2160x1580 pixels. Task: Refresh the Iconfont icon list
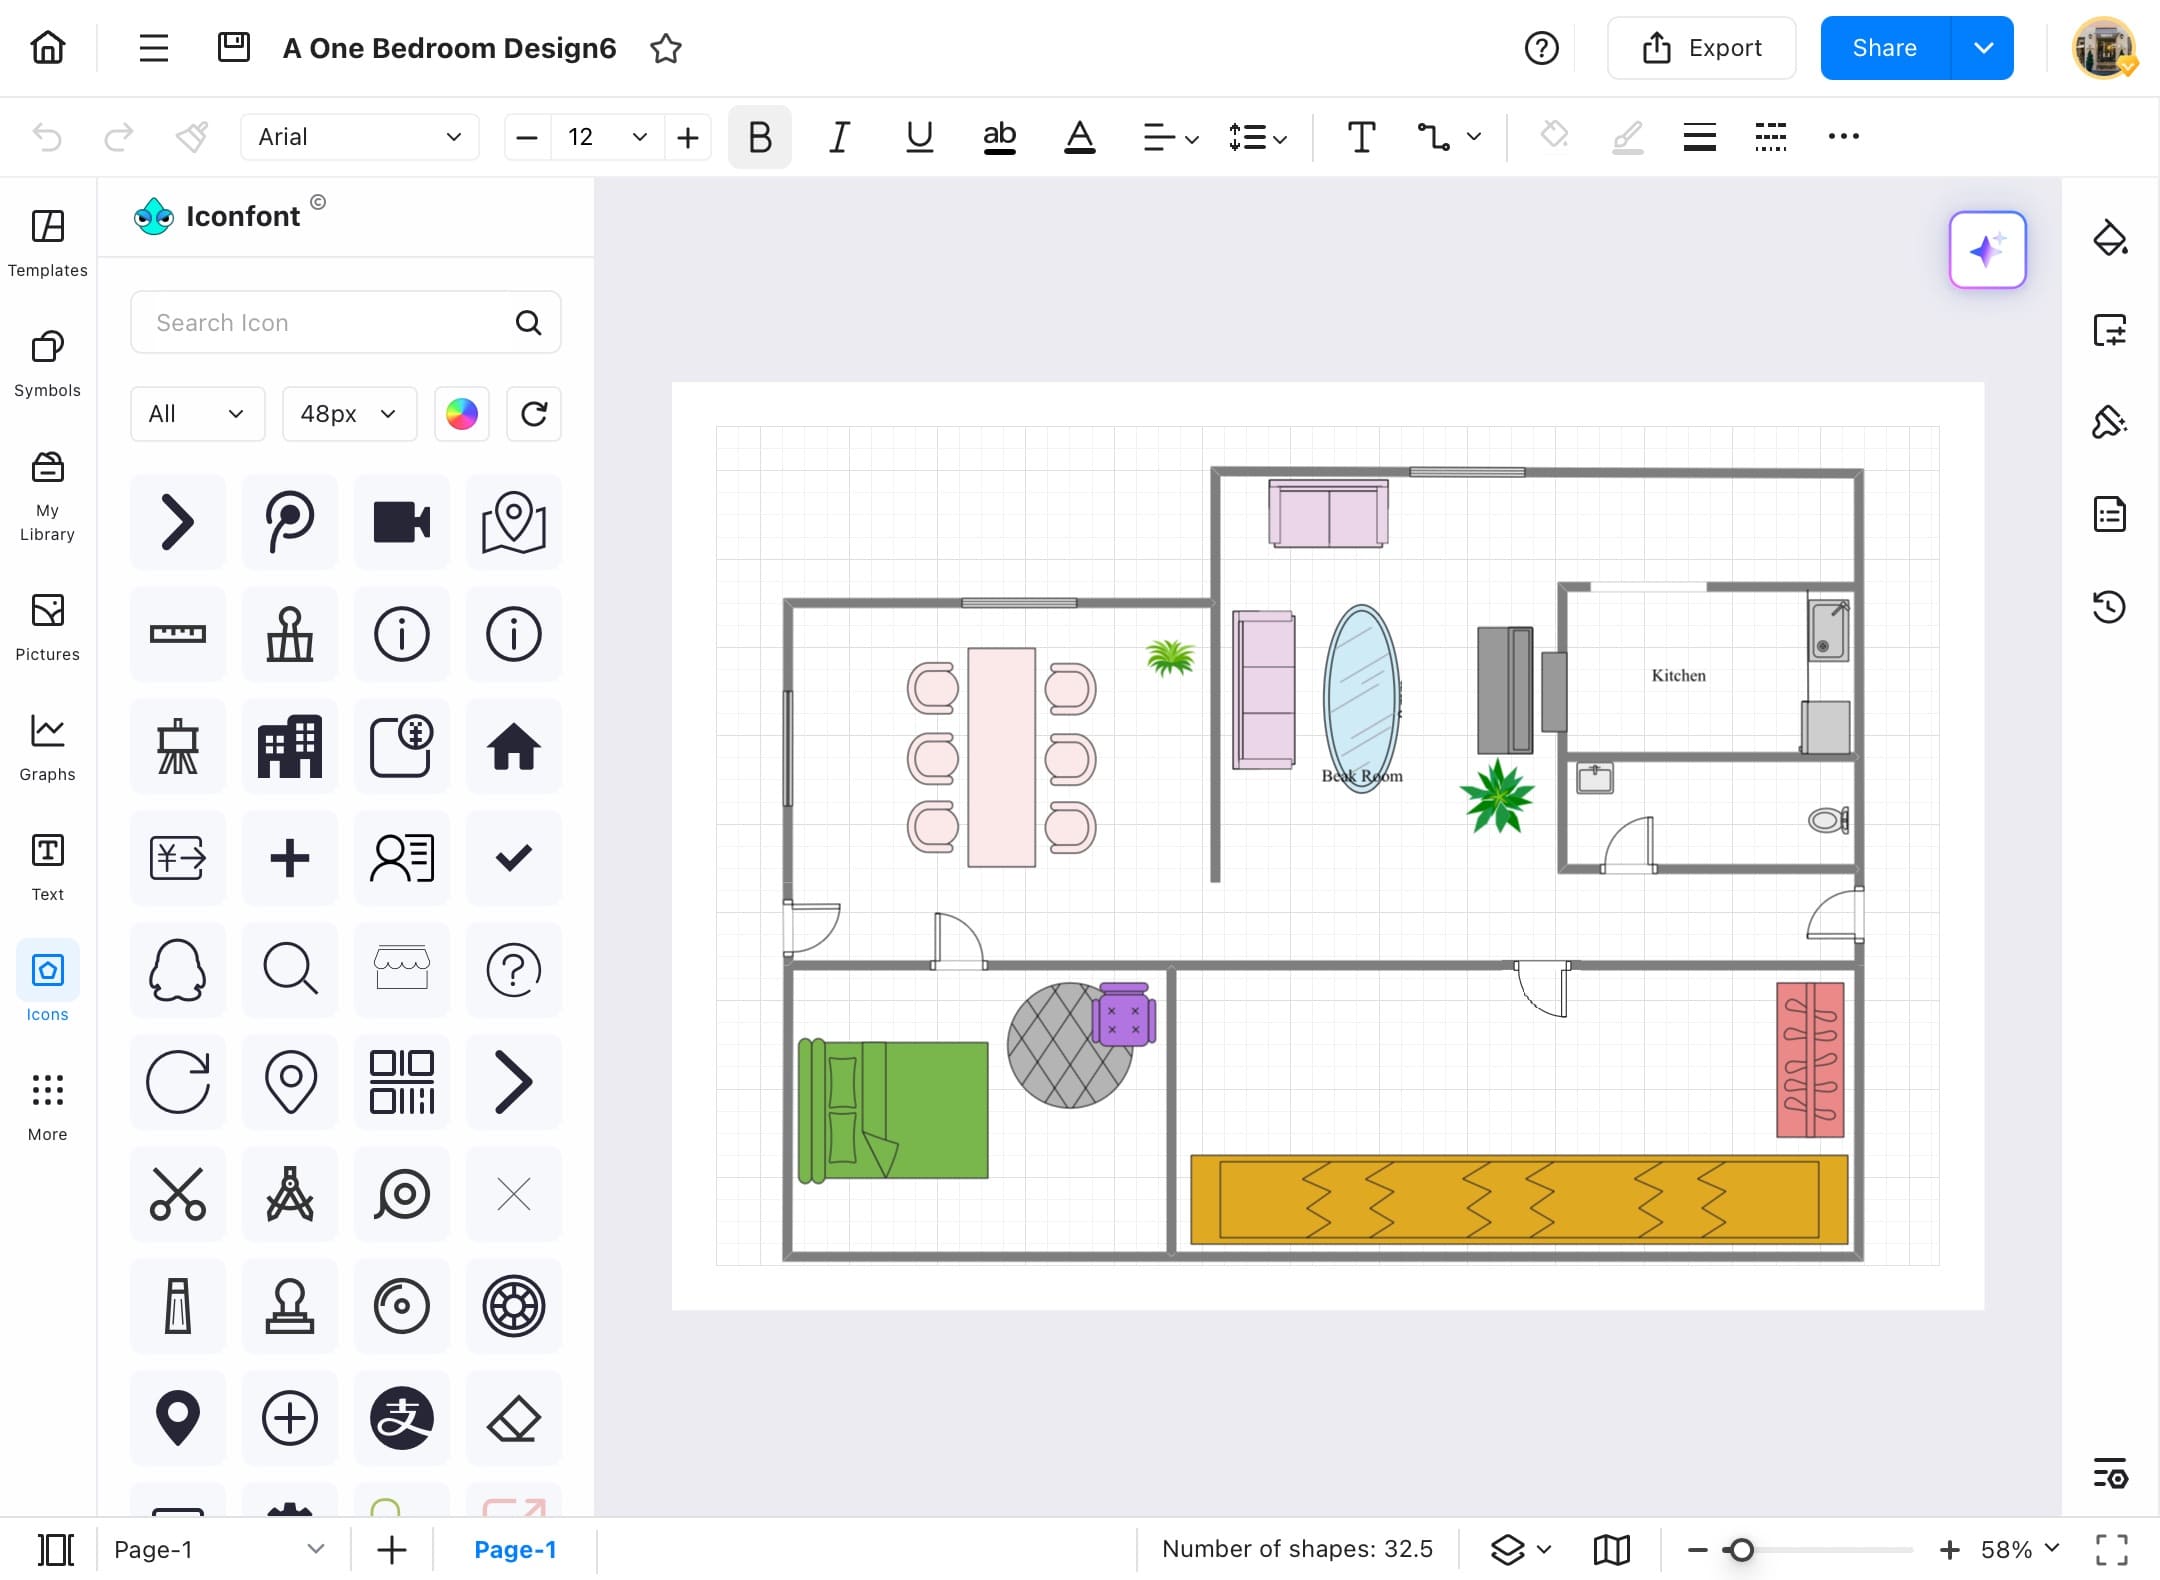534,413
